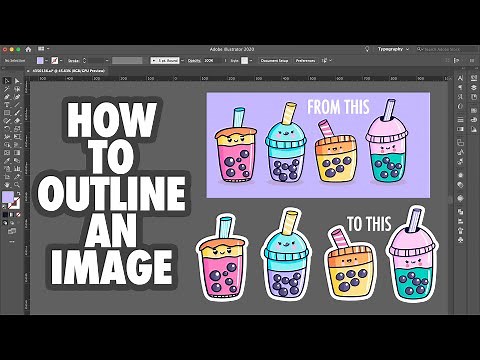
Task: Open the graphic Style dropdown arrow
Action: tap(251, 61)
